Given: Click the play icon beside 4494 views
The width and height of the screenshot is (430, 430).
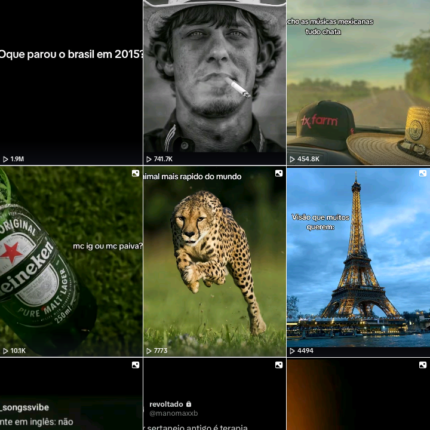Looking at the screenshot, I should coord(292,351).
